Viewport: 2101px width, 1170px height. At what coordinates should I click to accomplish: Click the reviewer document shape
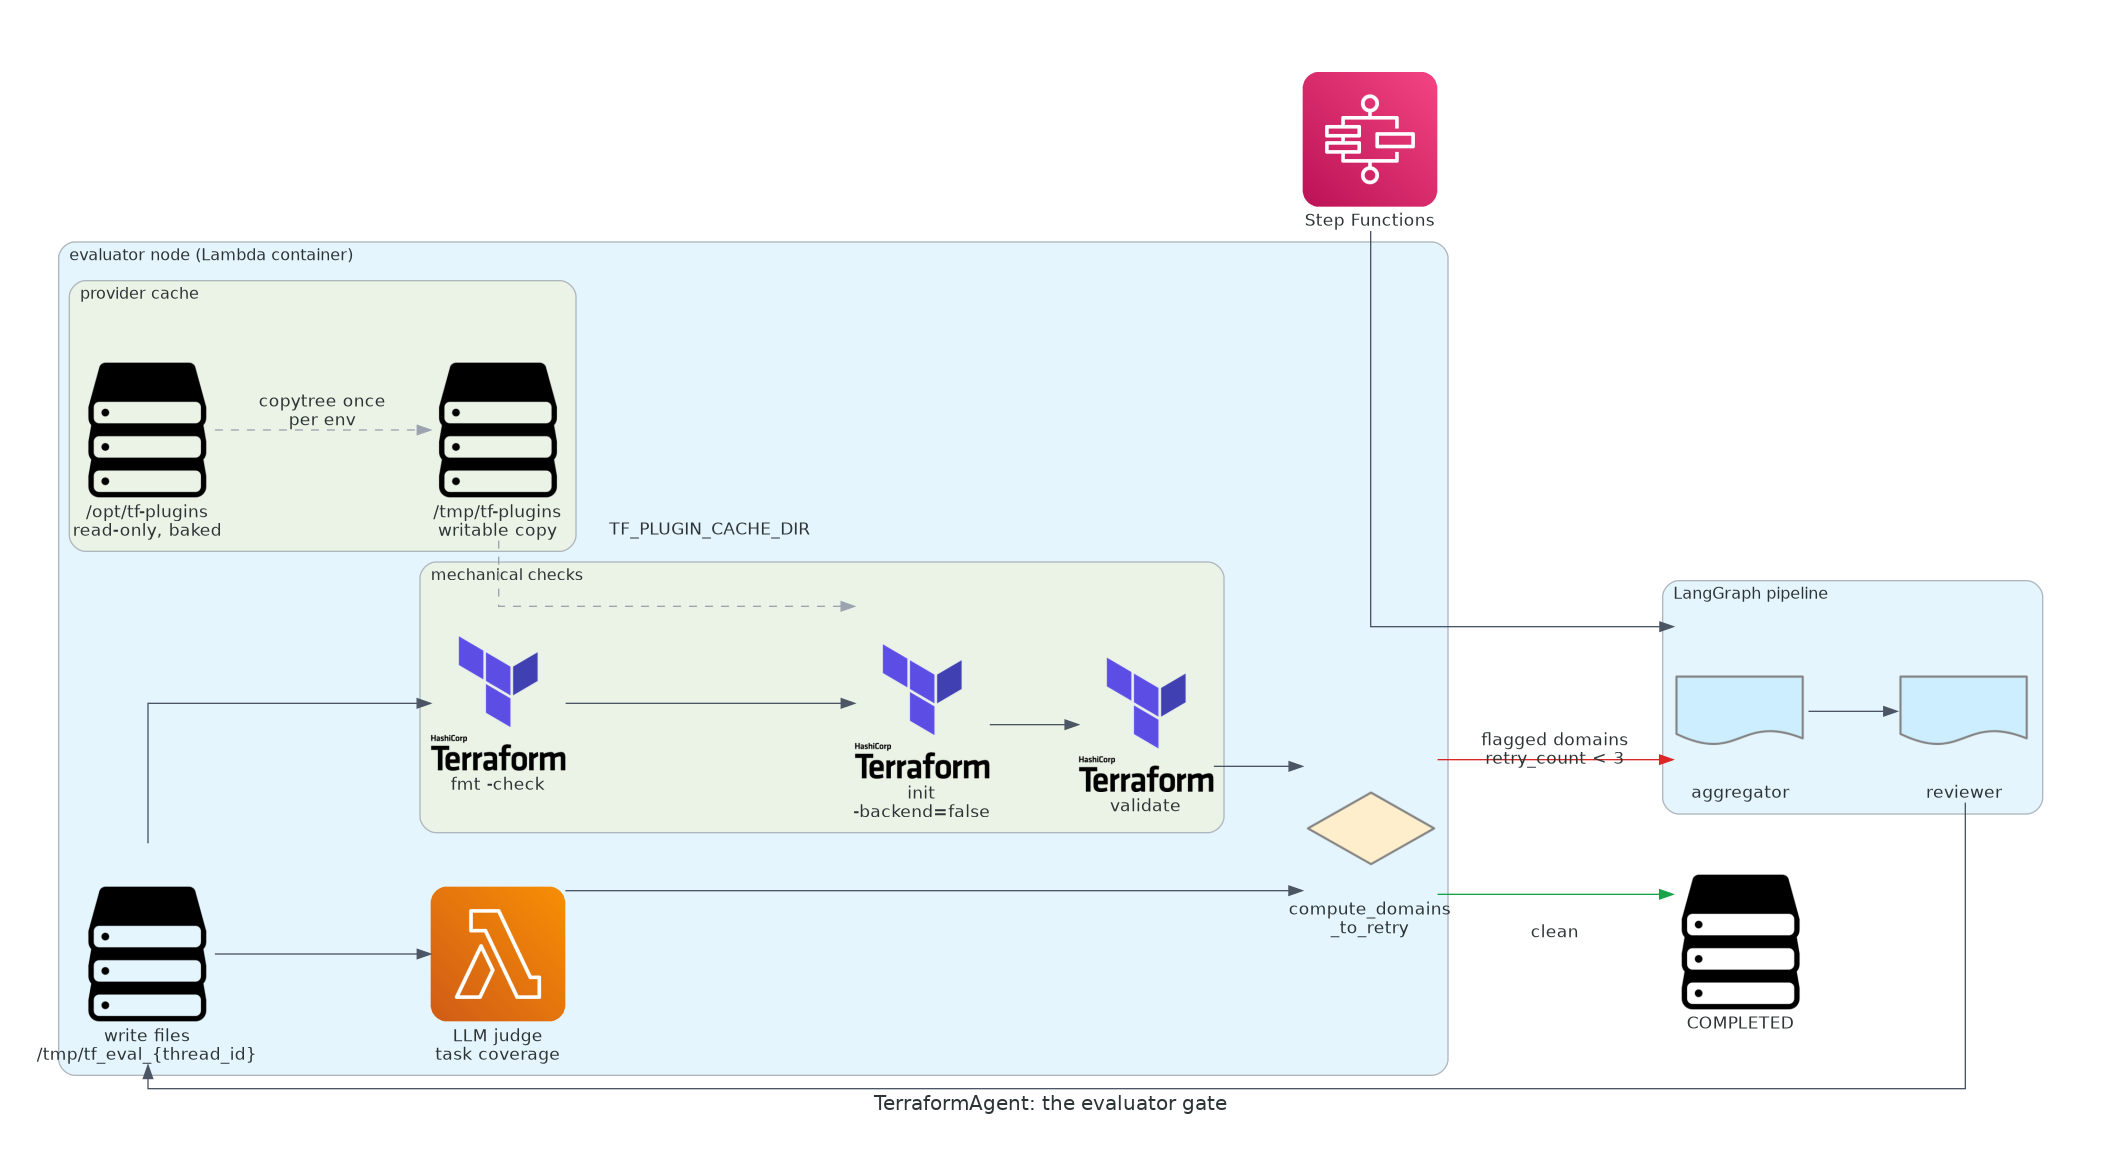click(x=1963, y=710)
